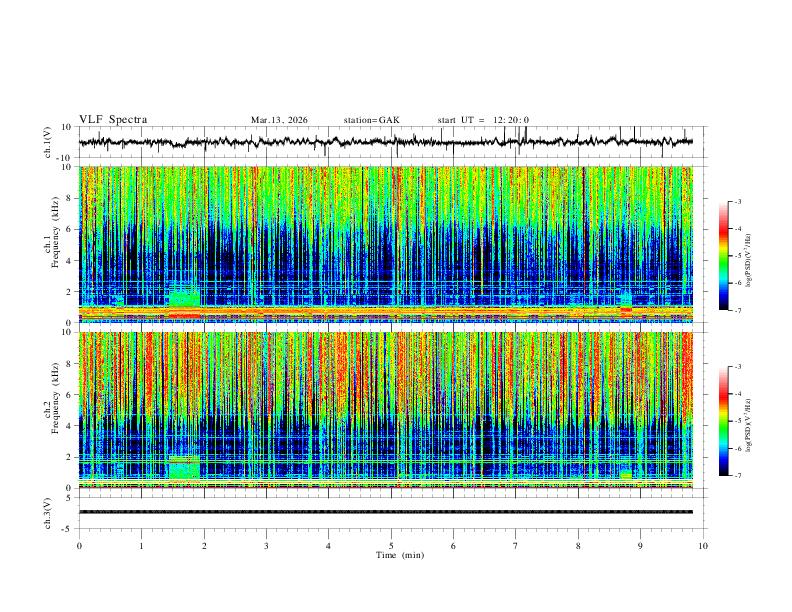Image resolution: width=792 pixels, height=612 pixels.
Task: Click the "-3" label on the ch.1 color bar
Action: 737,201
